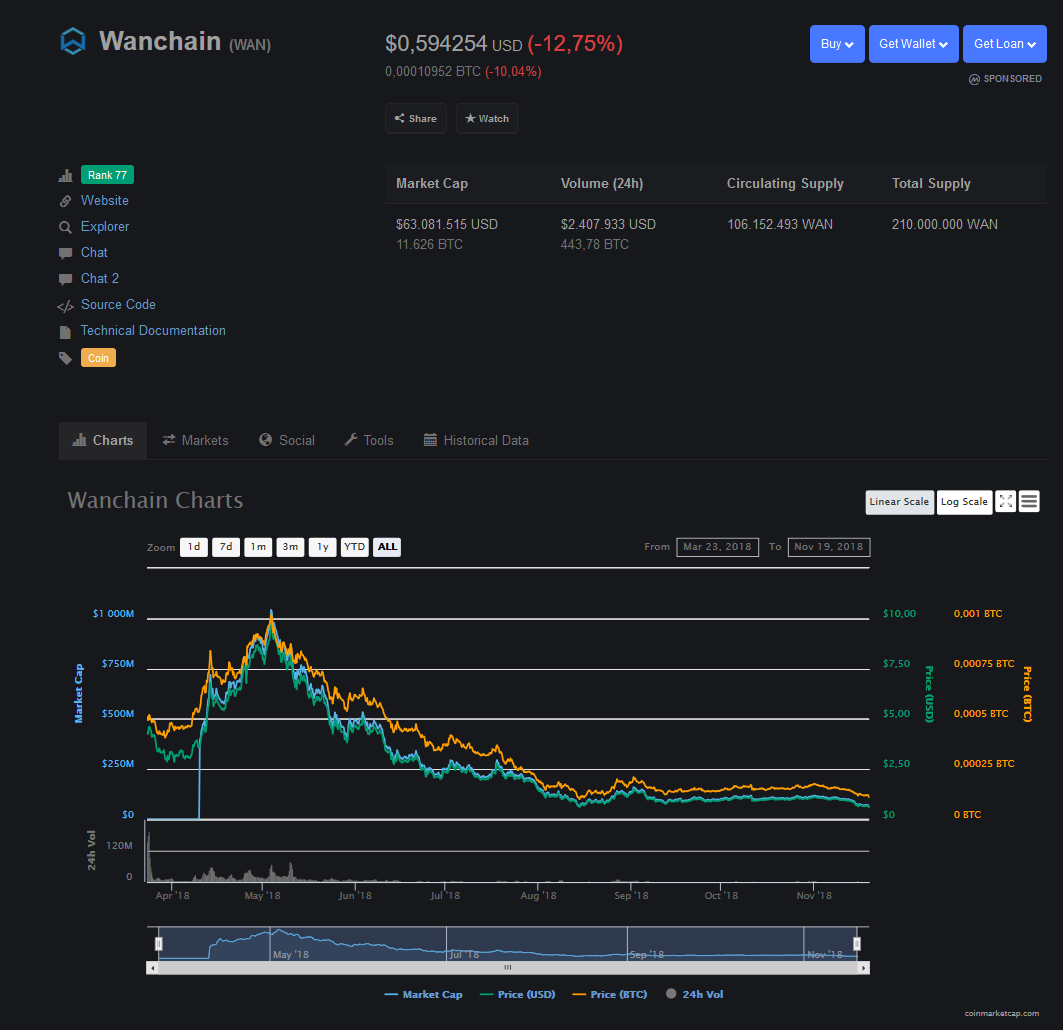This screenshot has width=1063, height=1030.
Task: Click the speech bubble icon beside Chat 2
Action: pyautogui.click(x=65, y=279)
